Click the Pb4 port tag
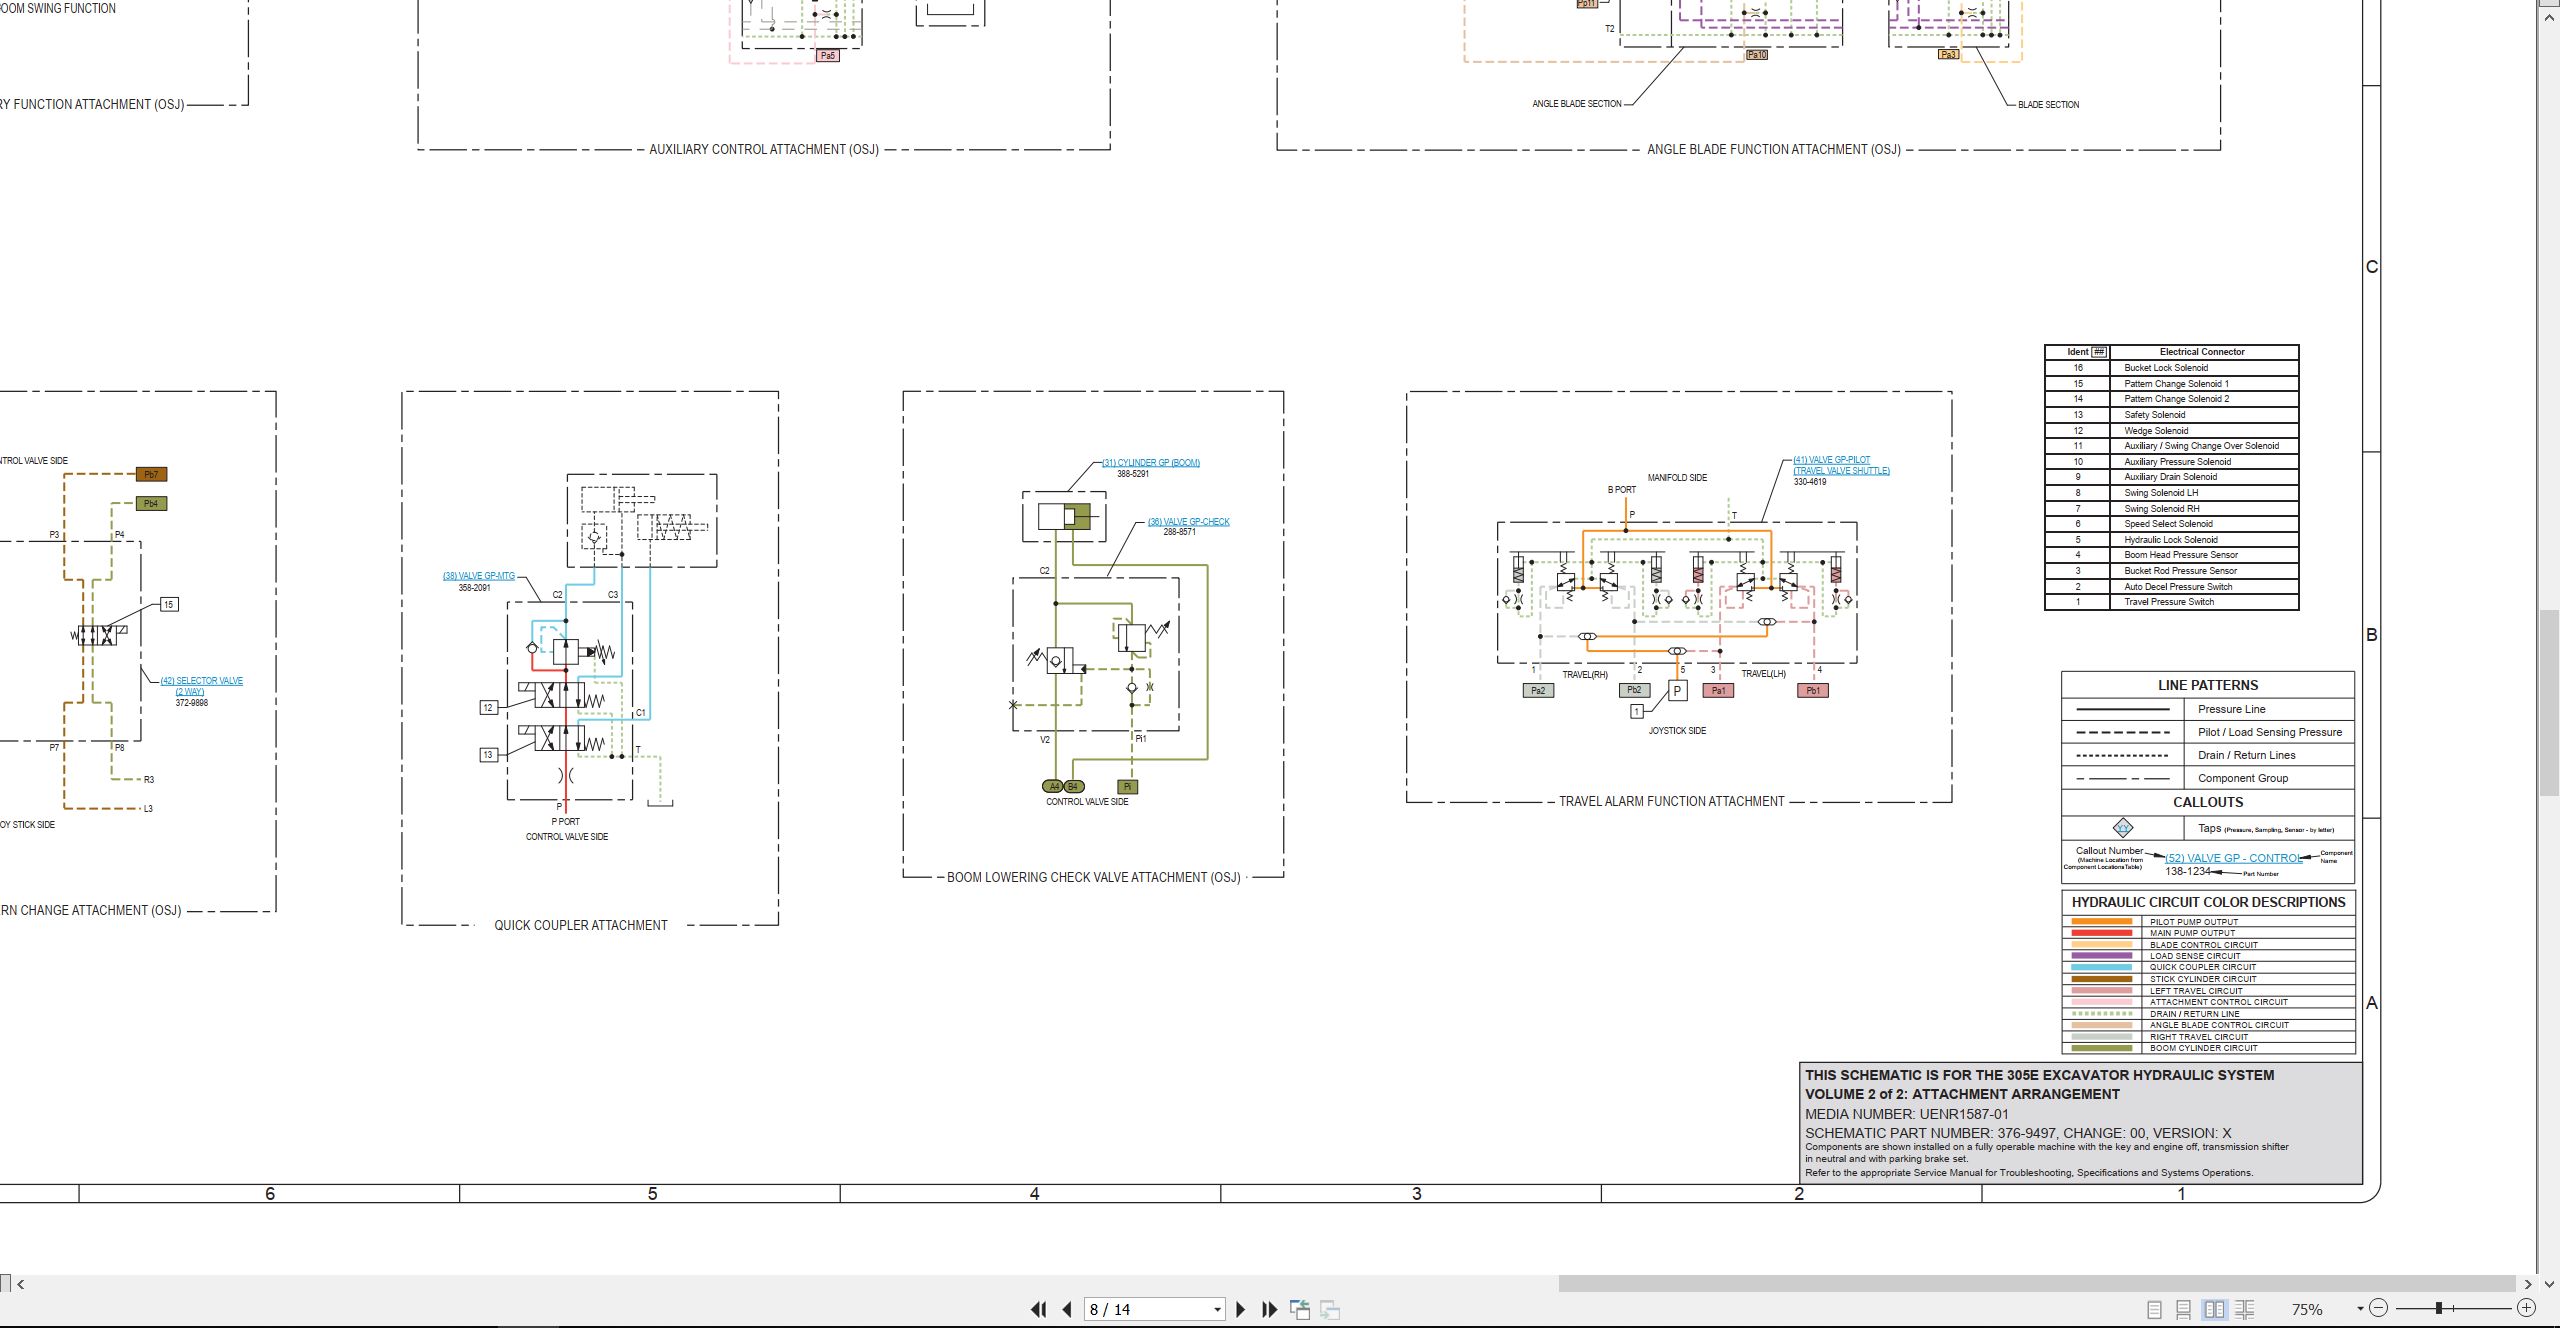2560x1328 pixels. point(151,504)
